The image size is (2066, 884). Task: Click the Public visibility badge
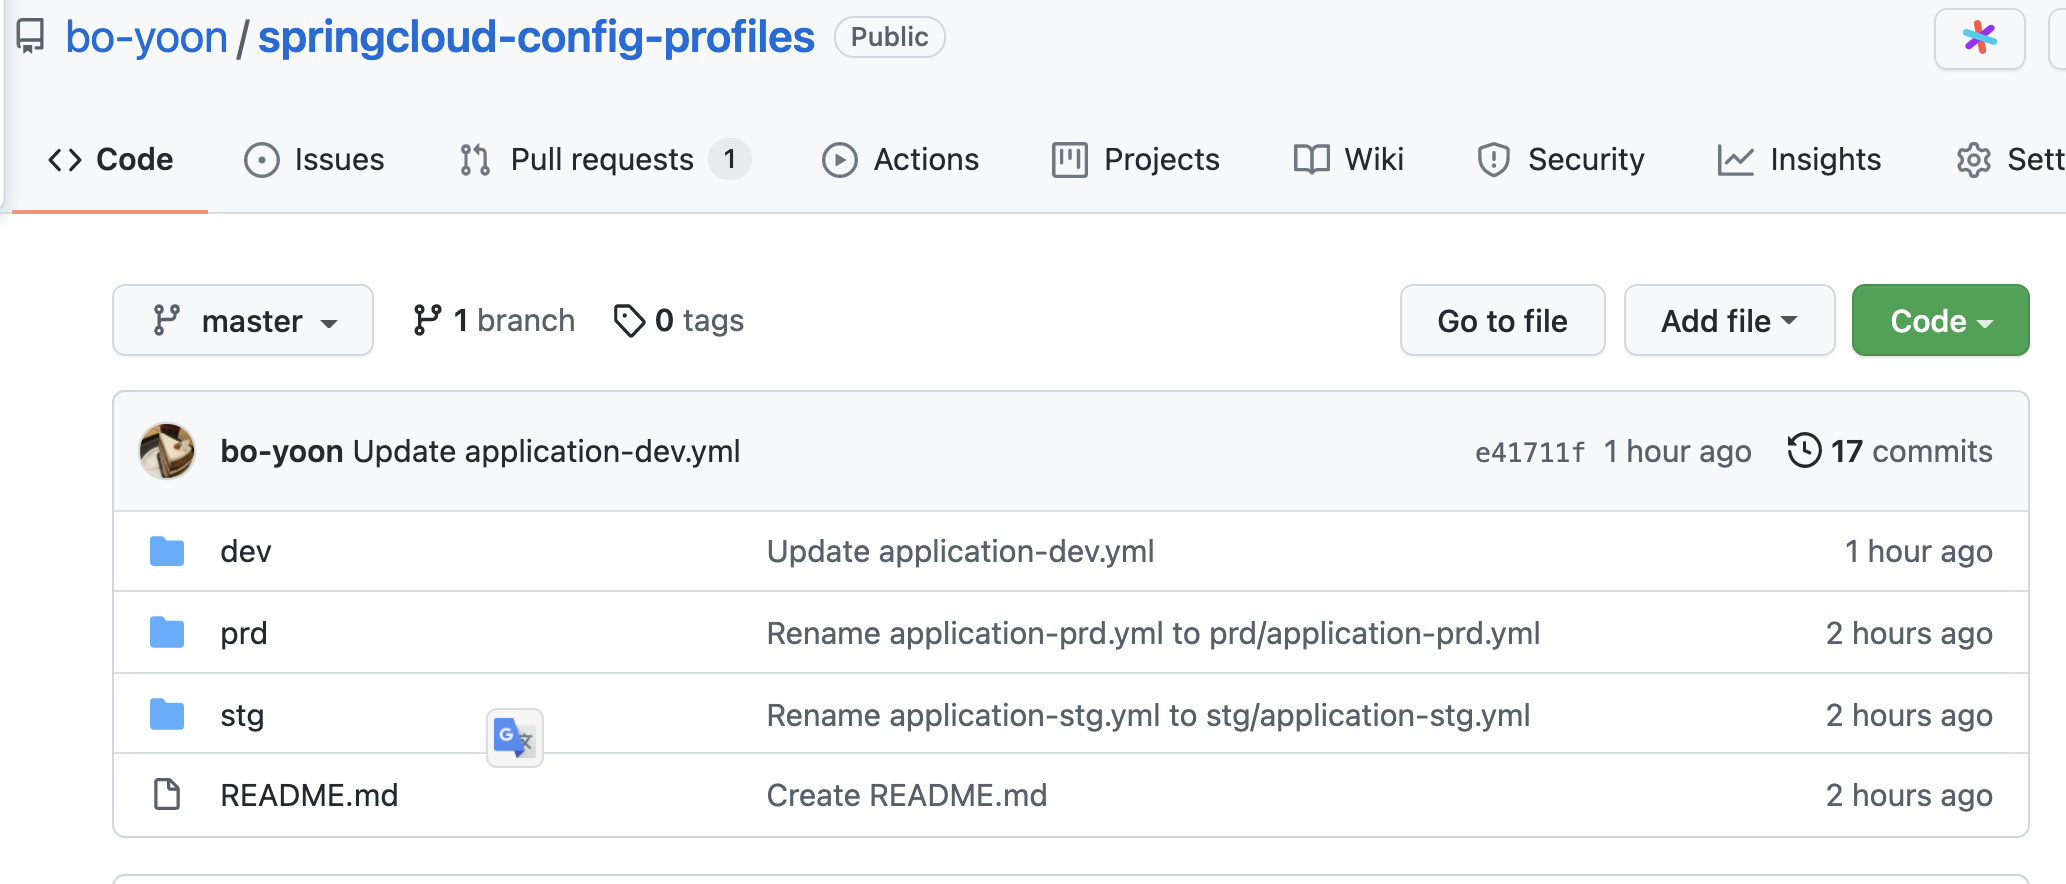(890, 37)
